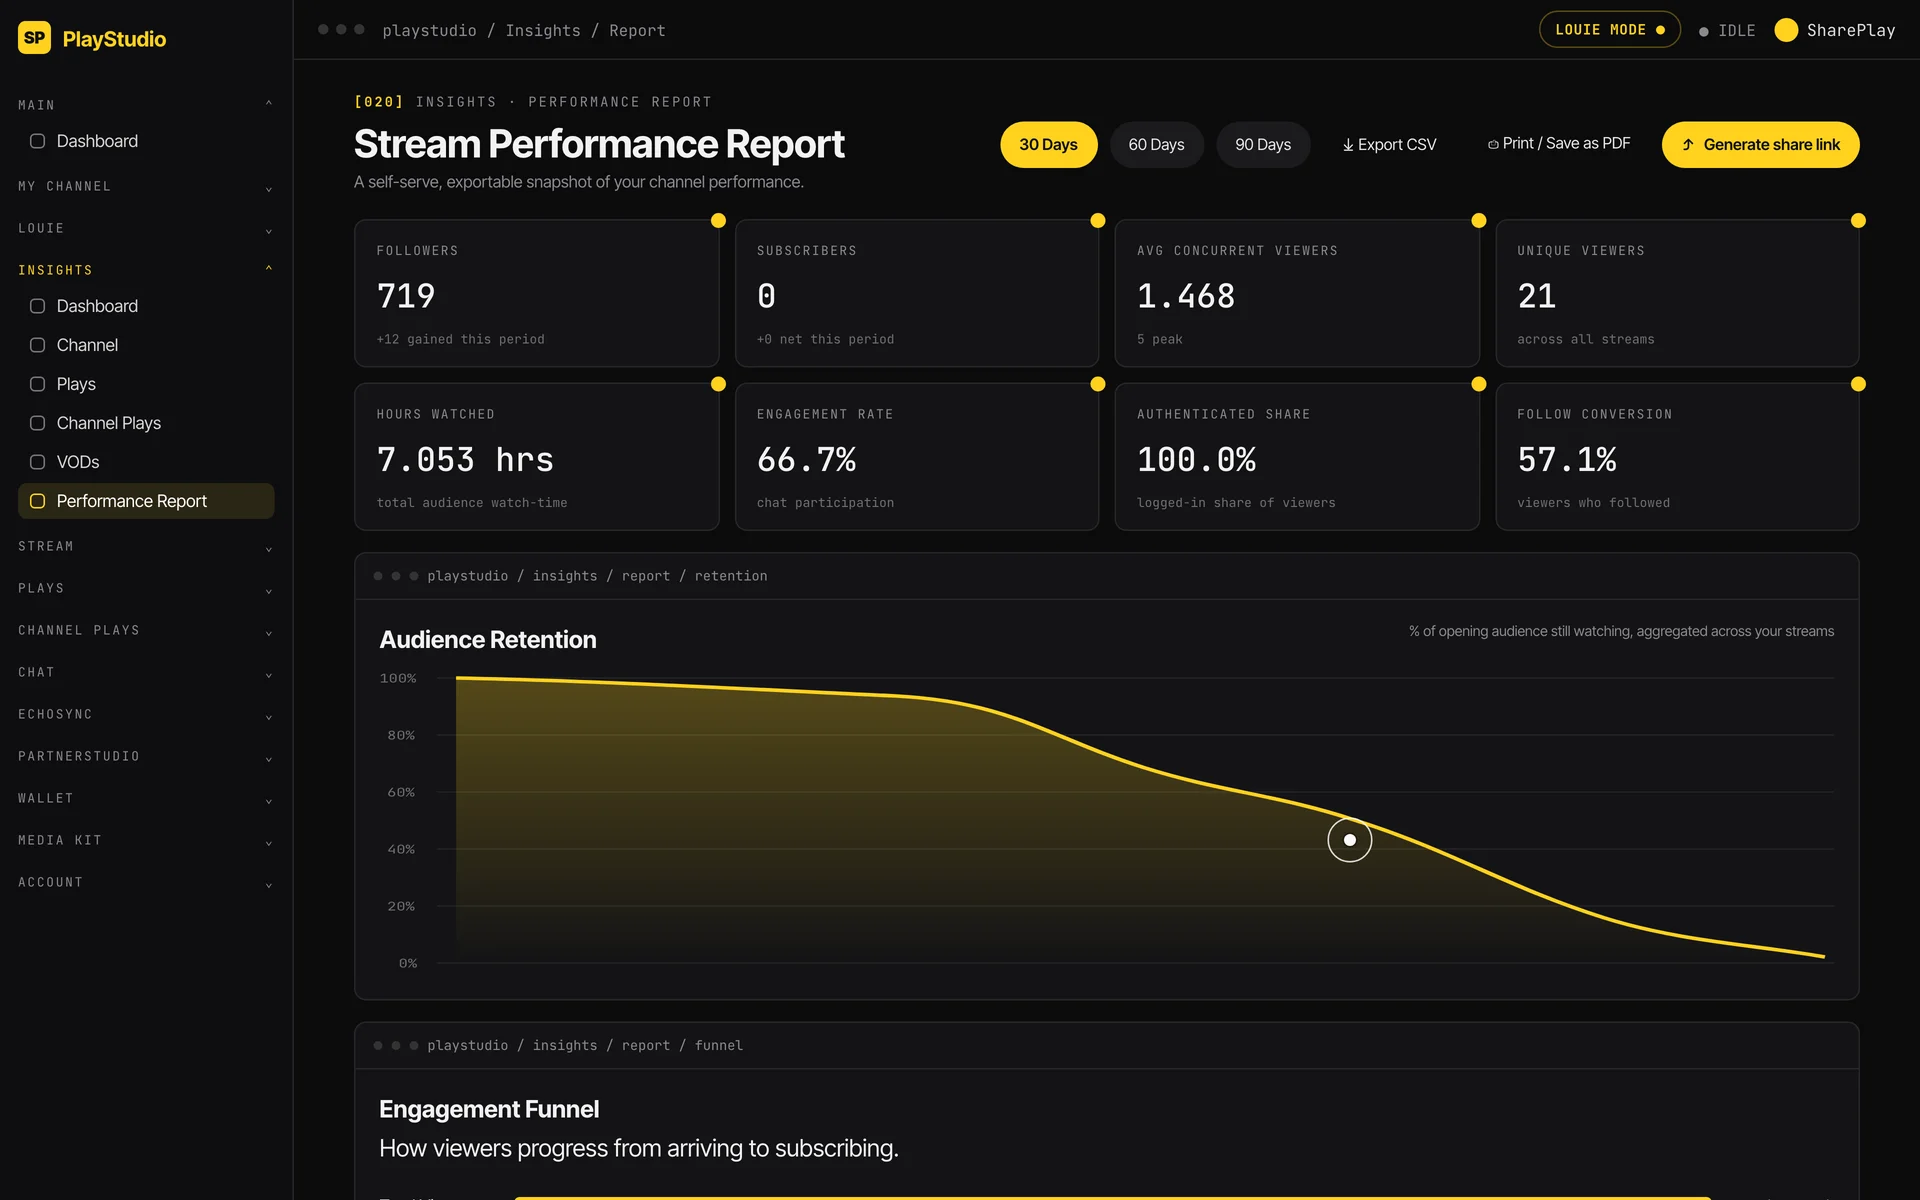Screen dimensions: 1920x1200
Task: Open the Performance Report page
Action: coord(146,501)
